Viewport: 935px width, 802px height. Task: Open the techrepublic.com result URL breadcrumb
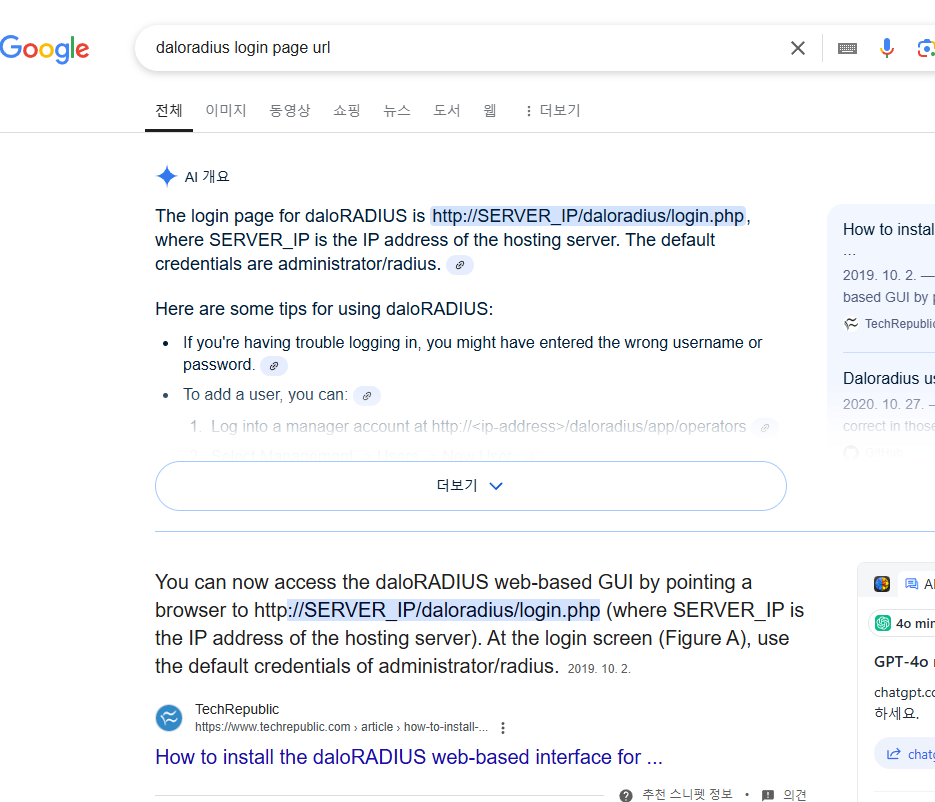[x=341, y=727]
